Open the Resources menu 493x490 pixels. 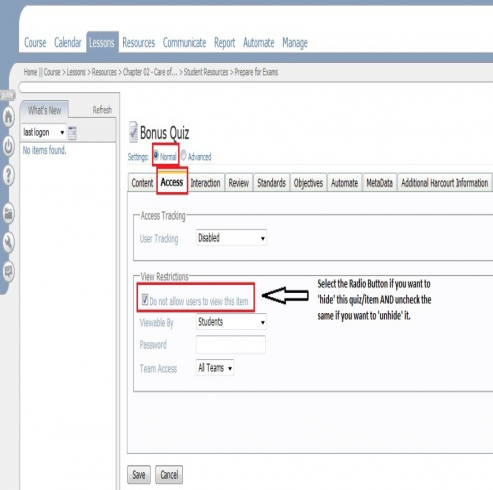(x=139, y=43)
